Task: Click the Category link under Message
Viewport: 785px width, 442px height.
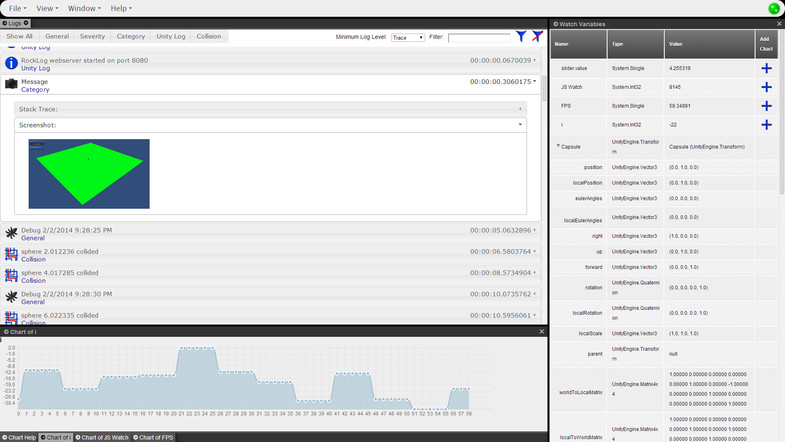Action: pos(35,90)
